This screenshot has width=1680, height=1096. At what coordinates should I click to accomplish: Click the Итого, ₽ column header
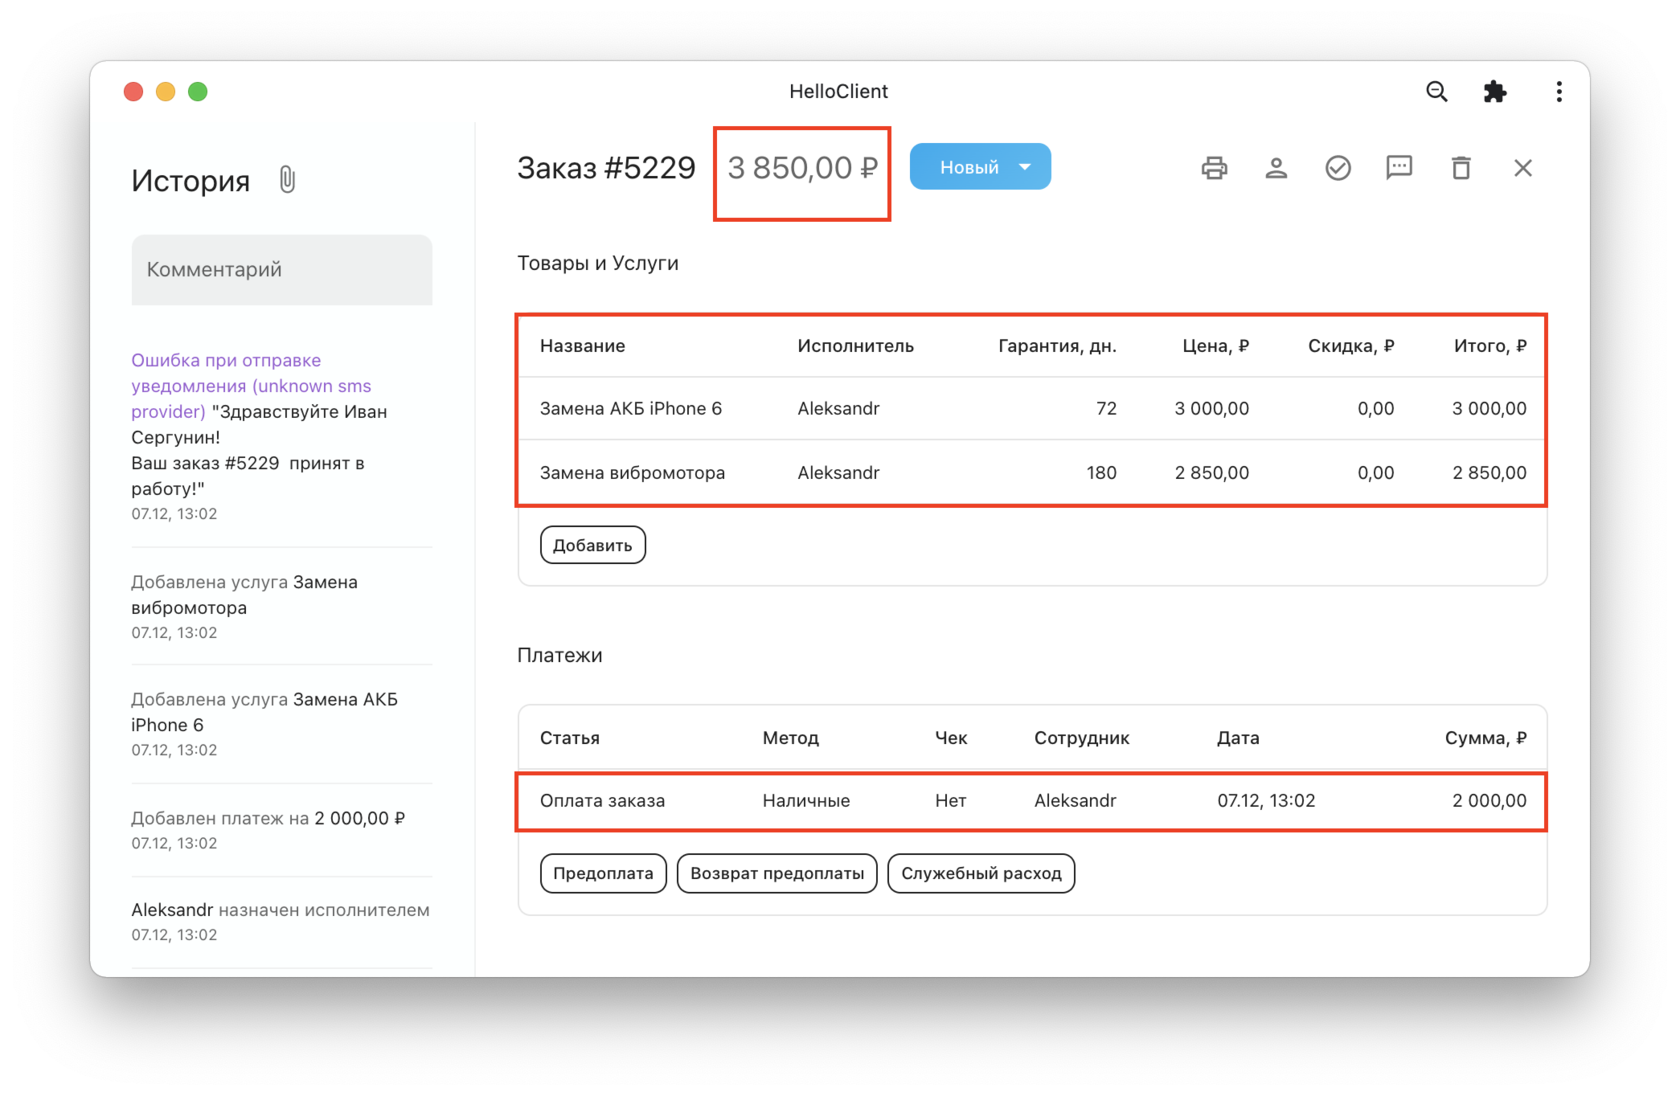click(x=1490, y=346)
